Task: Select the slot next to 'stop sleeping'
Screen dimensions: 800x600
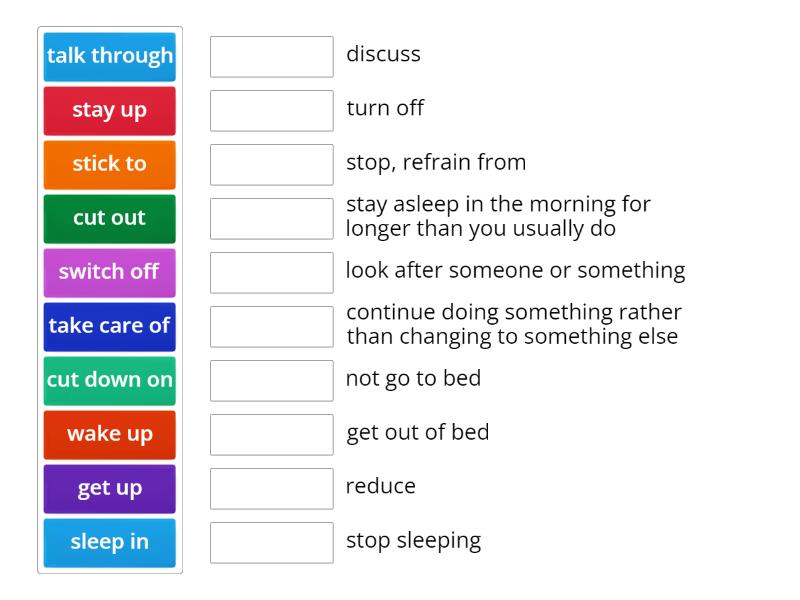Action: pyautogui.click(x=272, y=542)
